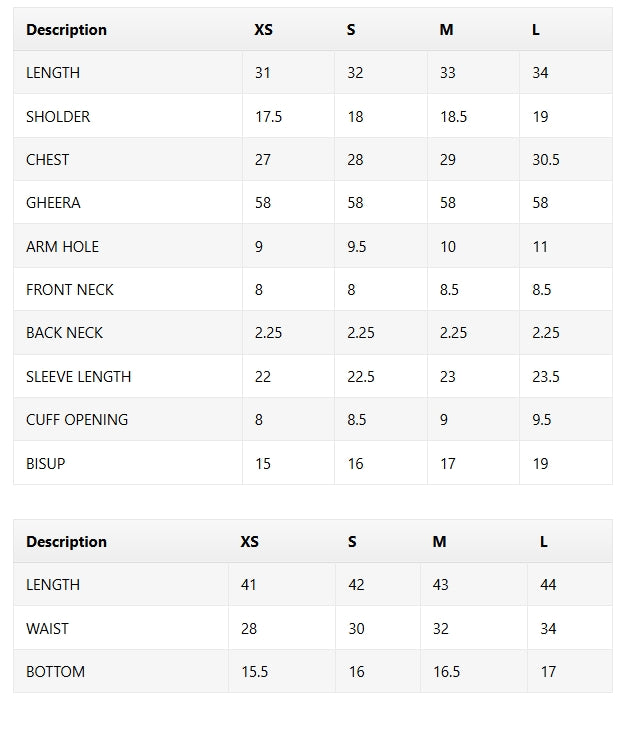
Task: Click SLEEVE LENGTH value 22.5 for size S
Action: coord(361,377)
